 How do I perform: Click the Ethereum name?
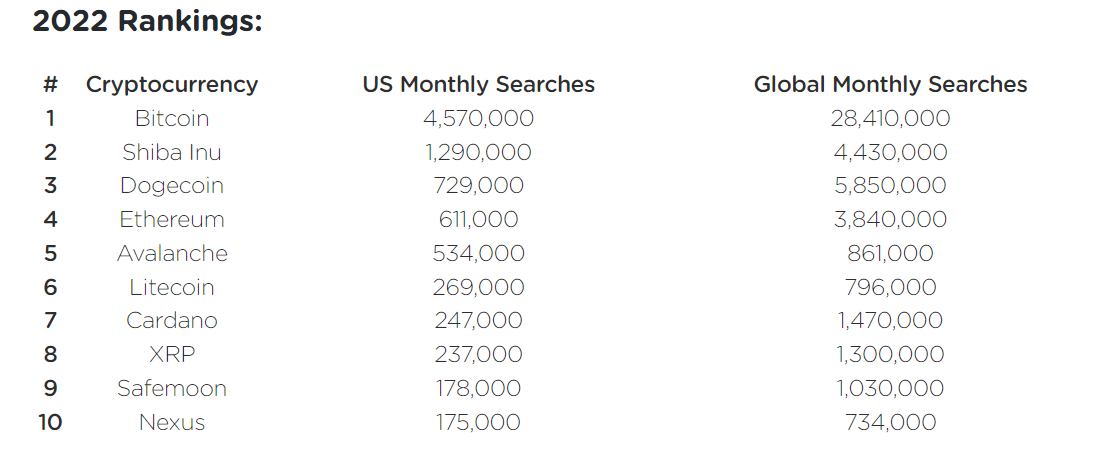(x=172, y=220)
